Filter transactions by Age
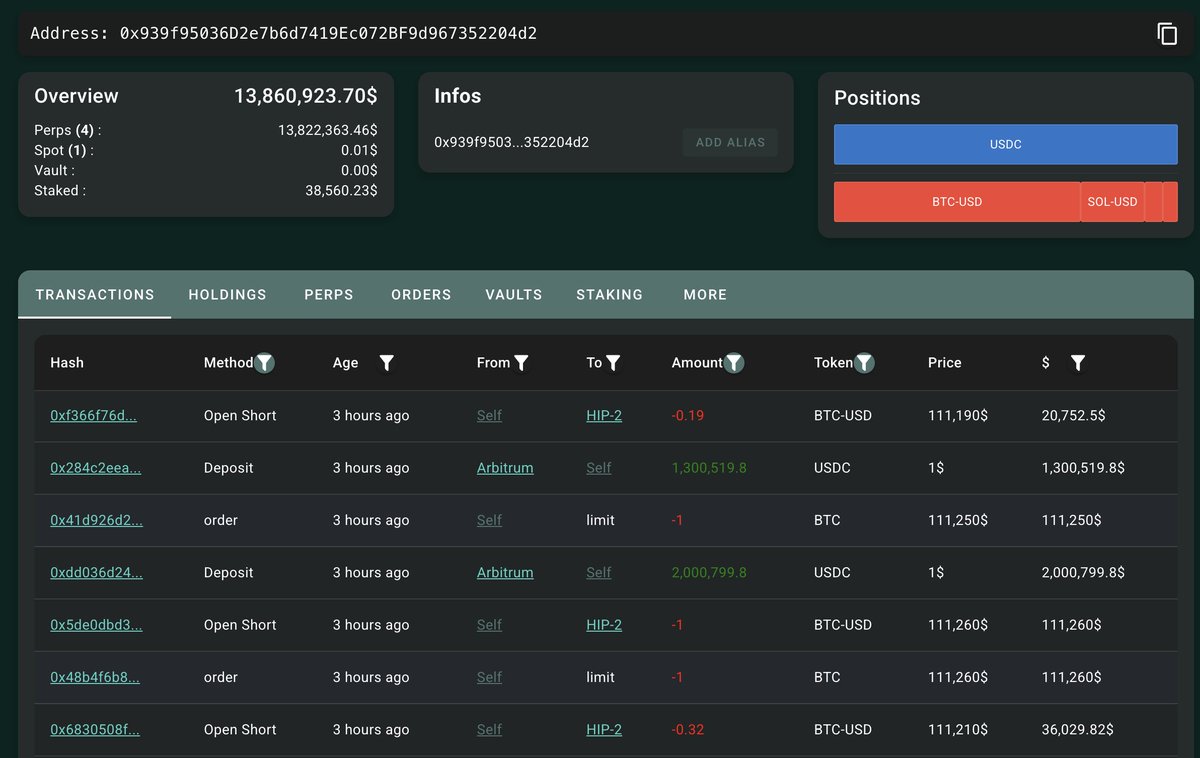This screenshot has height=758, width=1200. point(387,363)
